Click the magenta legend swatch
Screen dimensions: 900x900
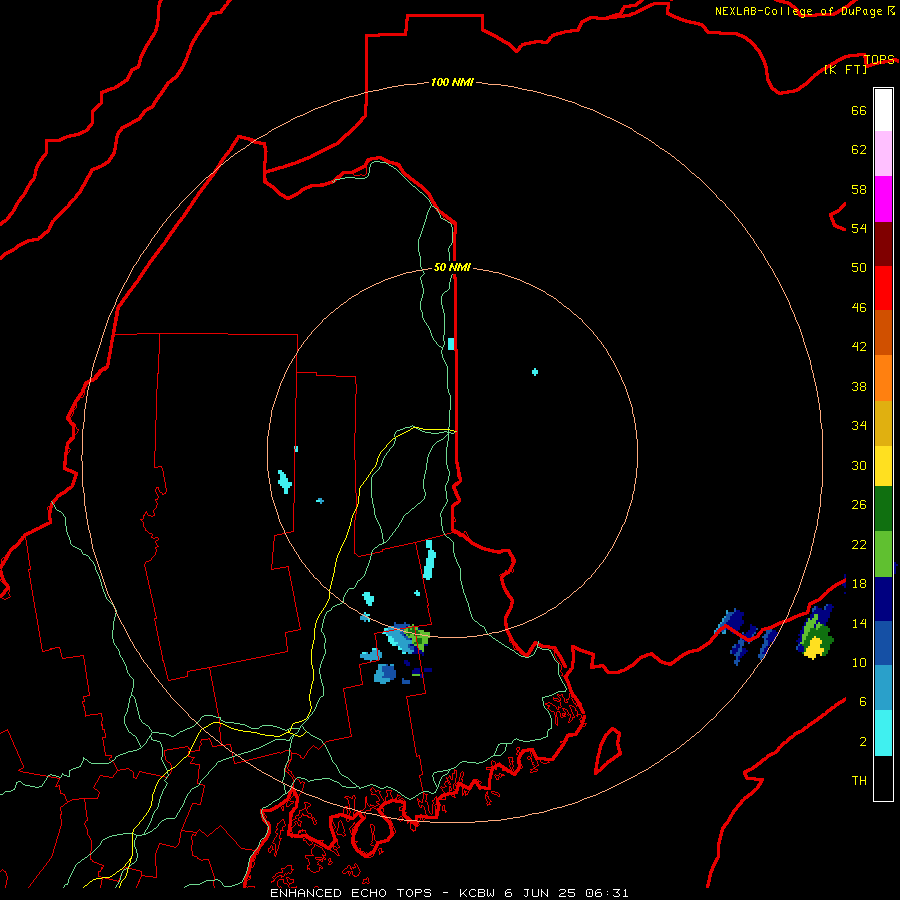(883, 199)
